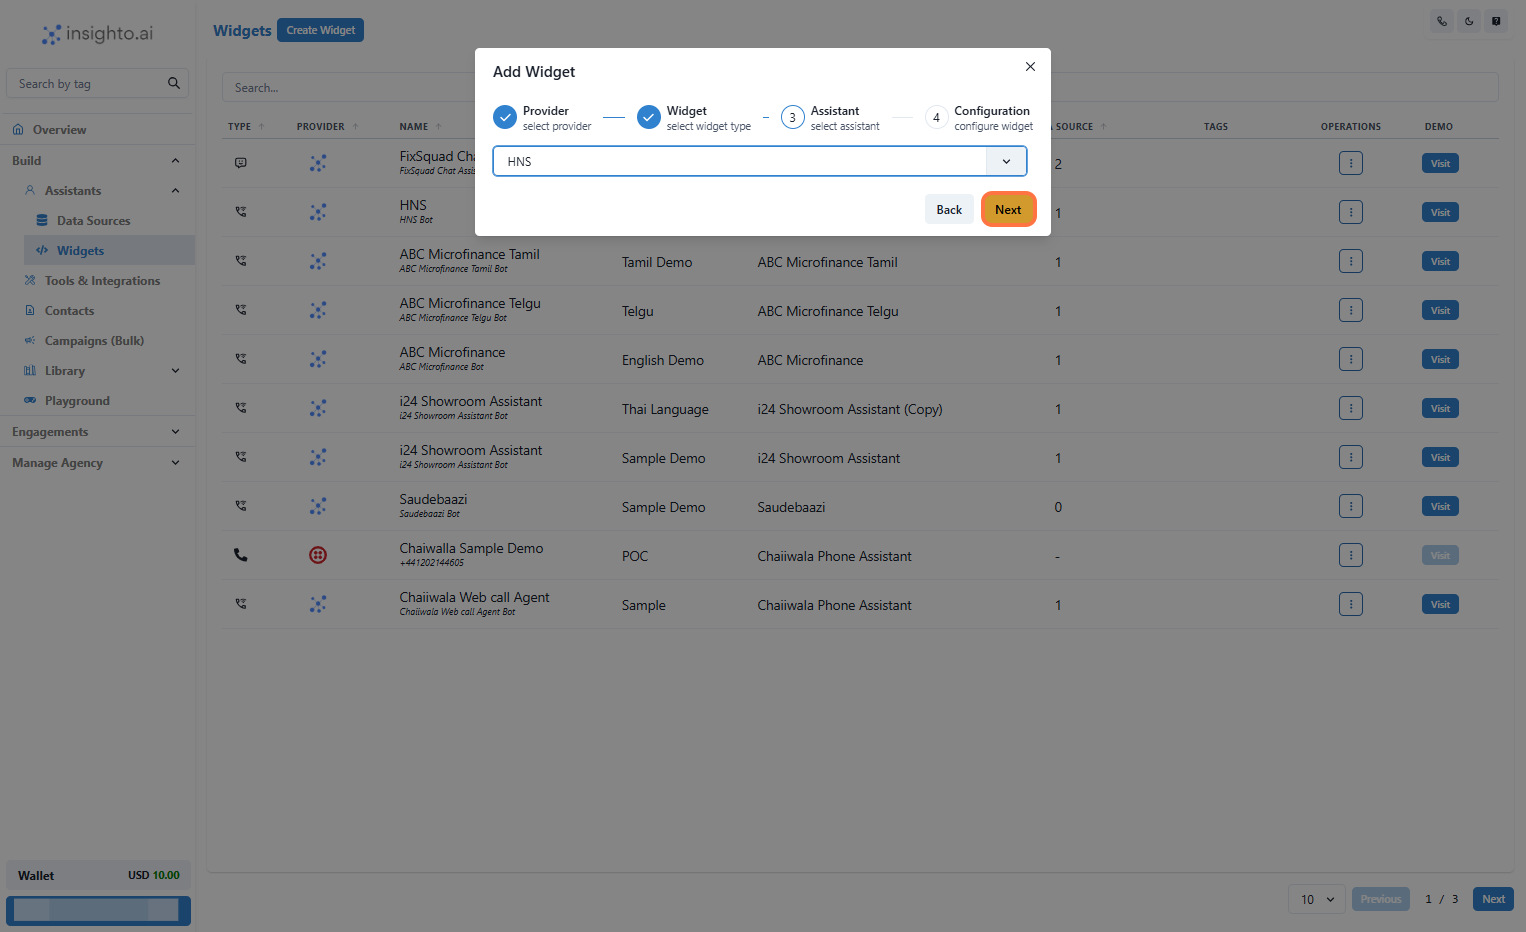Image resolution: width=1526 pixels, height=932 pixels.
Task: Visit demo for ABC Microfinance row
Action: [x=1440, y=359]
